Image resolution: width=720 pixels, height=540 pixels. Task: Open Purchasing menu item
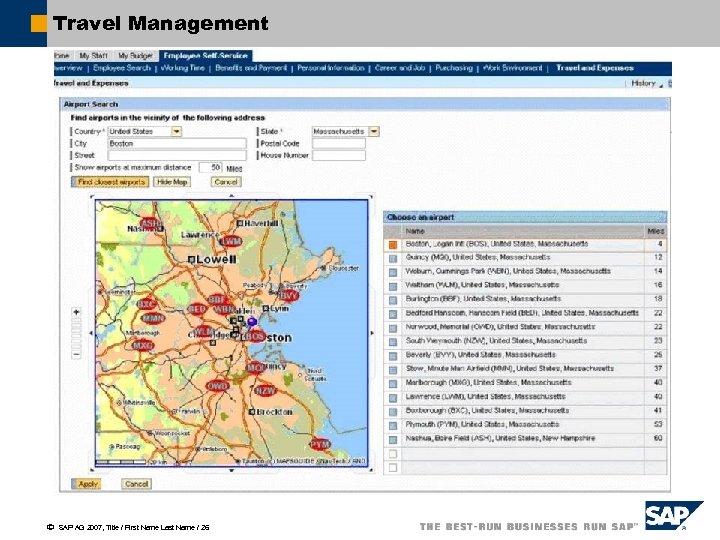(x=454, y=68)
